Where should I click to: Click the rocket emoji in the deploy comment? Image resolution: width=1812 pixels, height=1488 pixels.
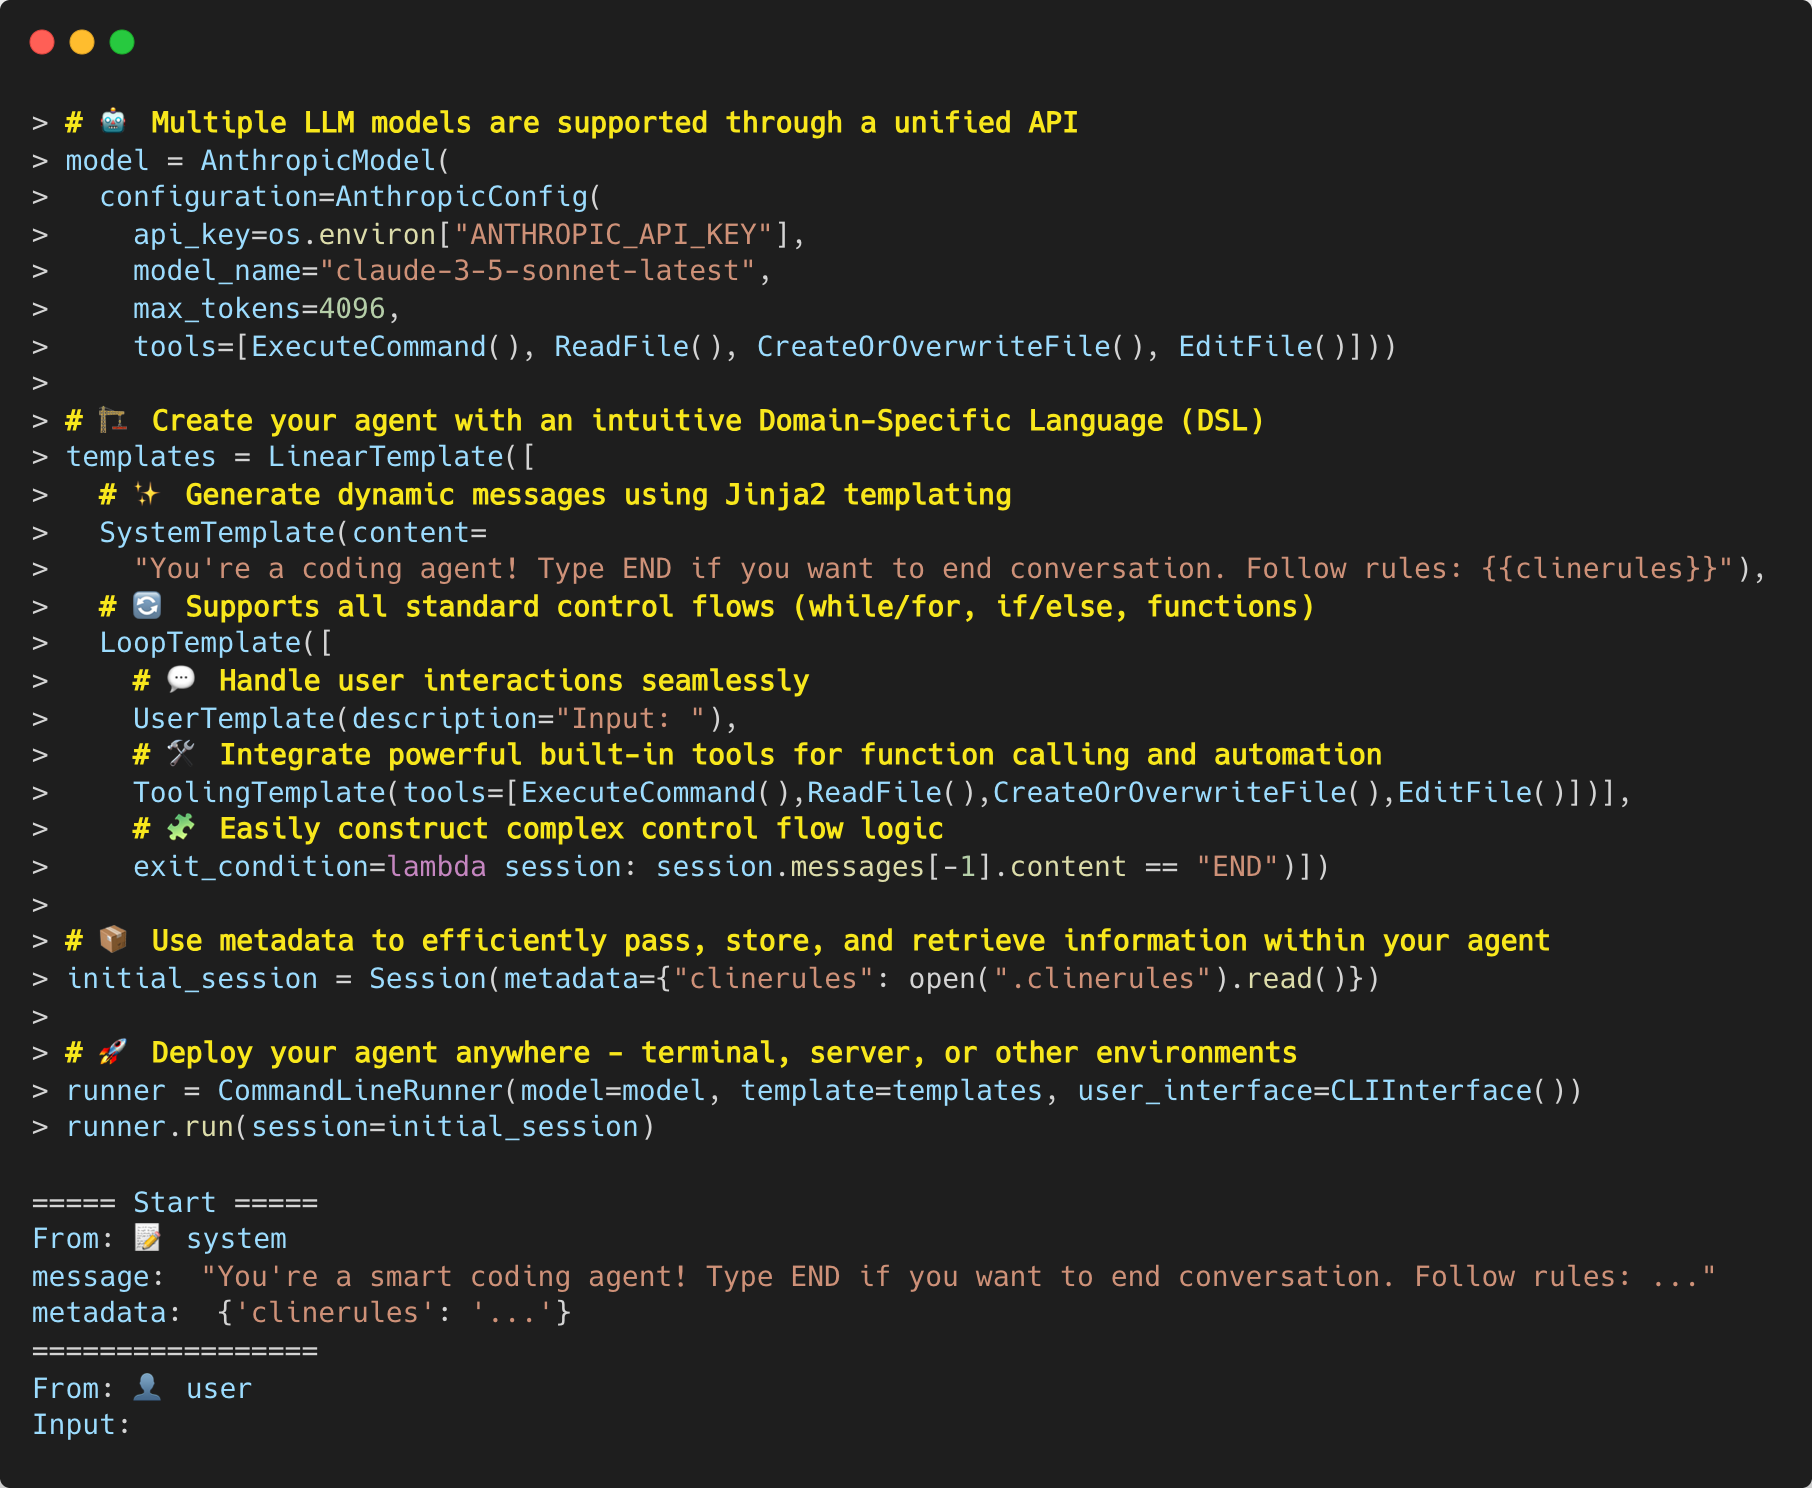click(112, 1052)
